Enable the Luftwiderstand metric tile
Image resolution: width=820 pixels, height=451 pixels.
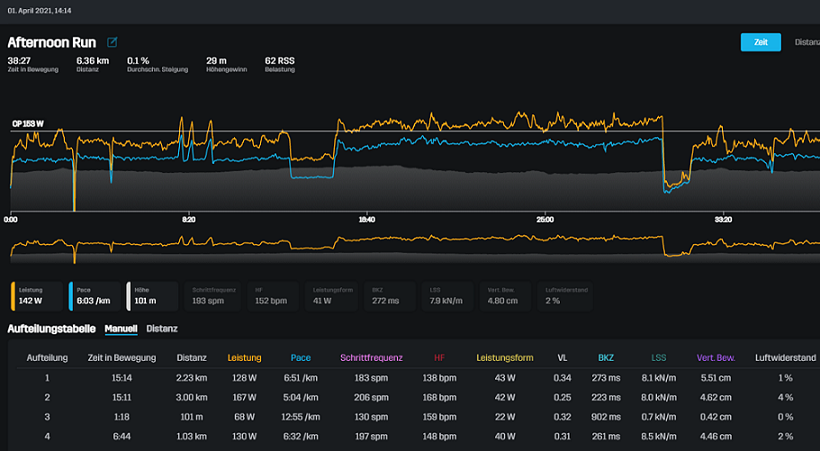566,295
